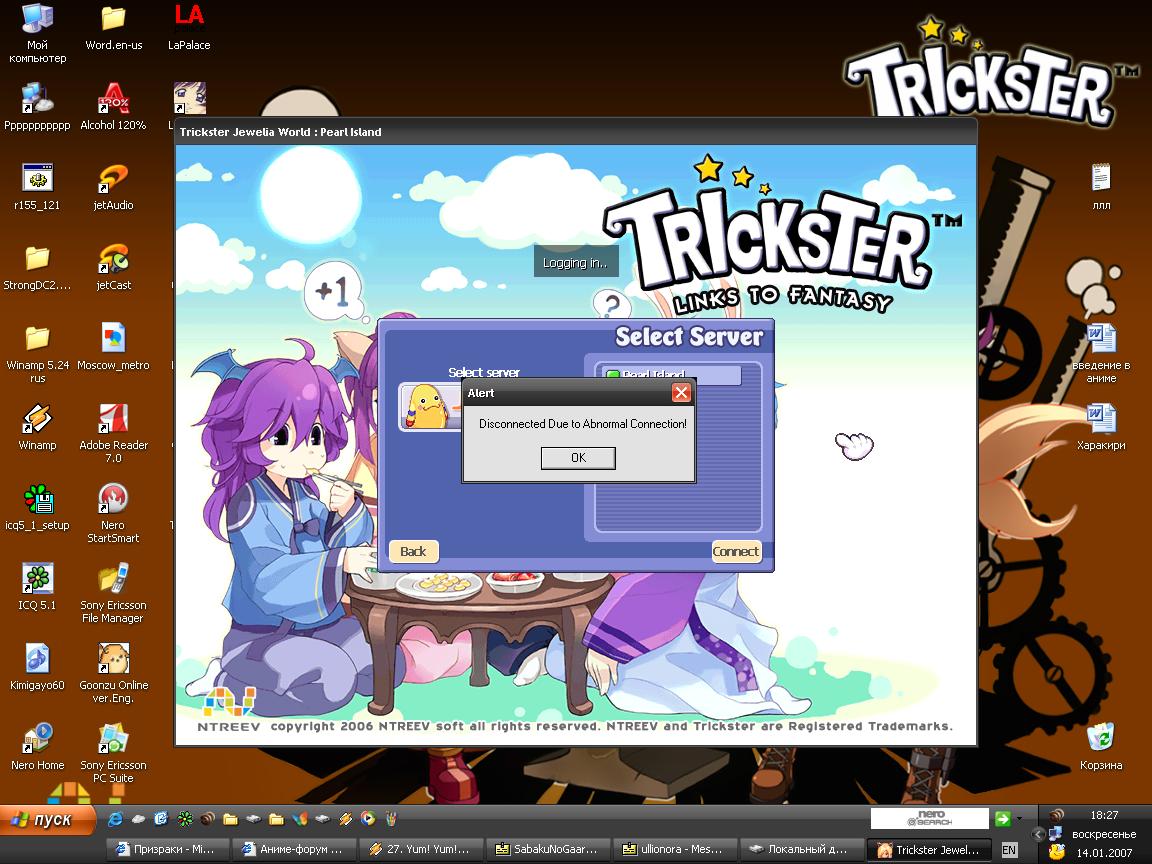Select the Word.en-us folder on desktop
The height and width of the screenshot is (864, 1152).
tap(113, 28)
